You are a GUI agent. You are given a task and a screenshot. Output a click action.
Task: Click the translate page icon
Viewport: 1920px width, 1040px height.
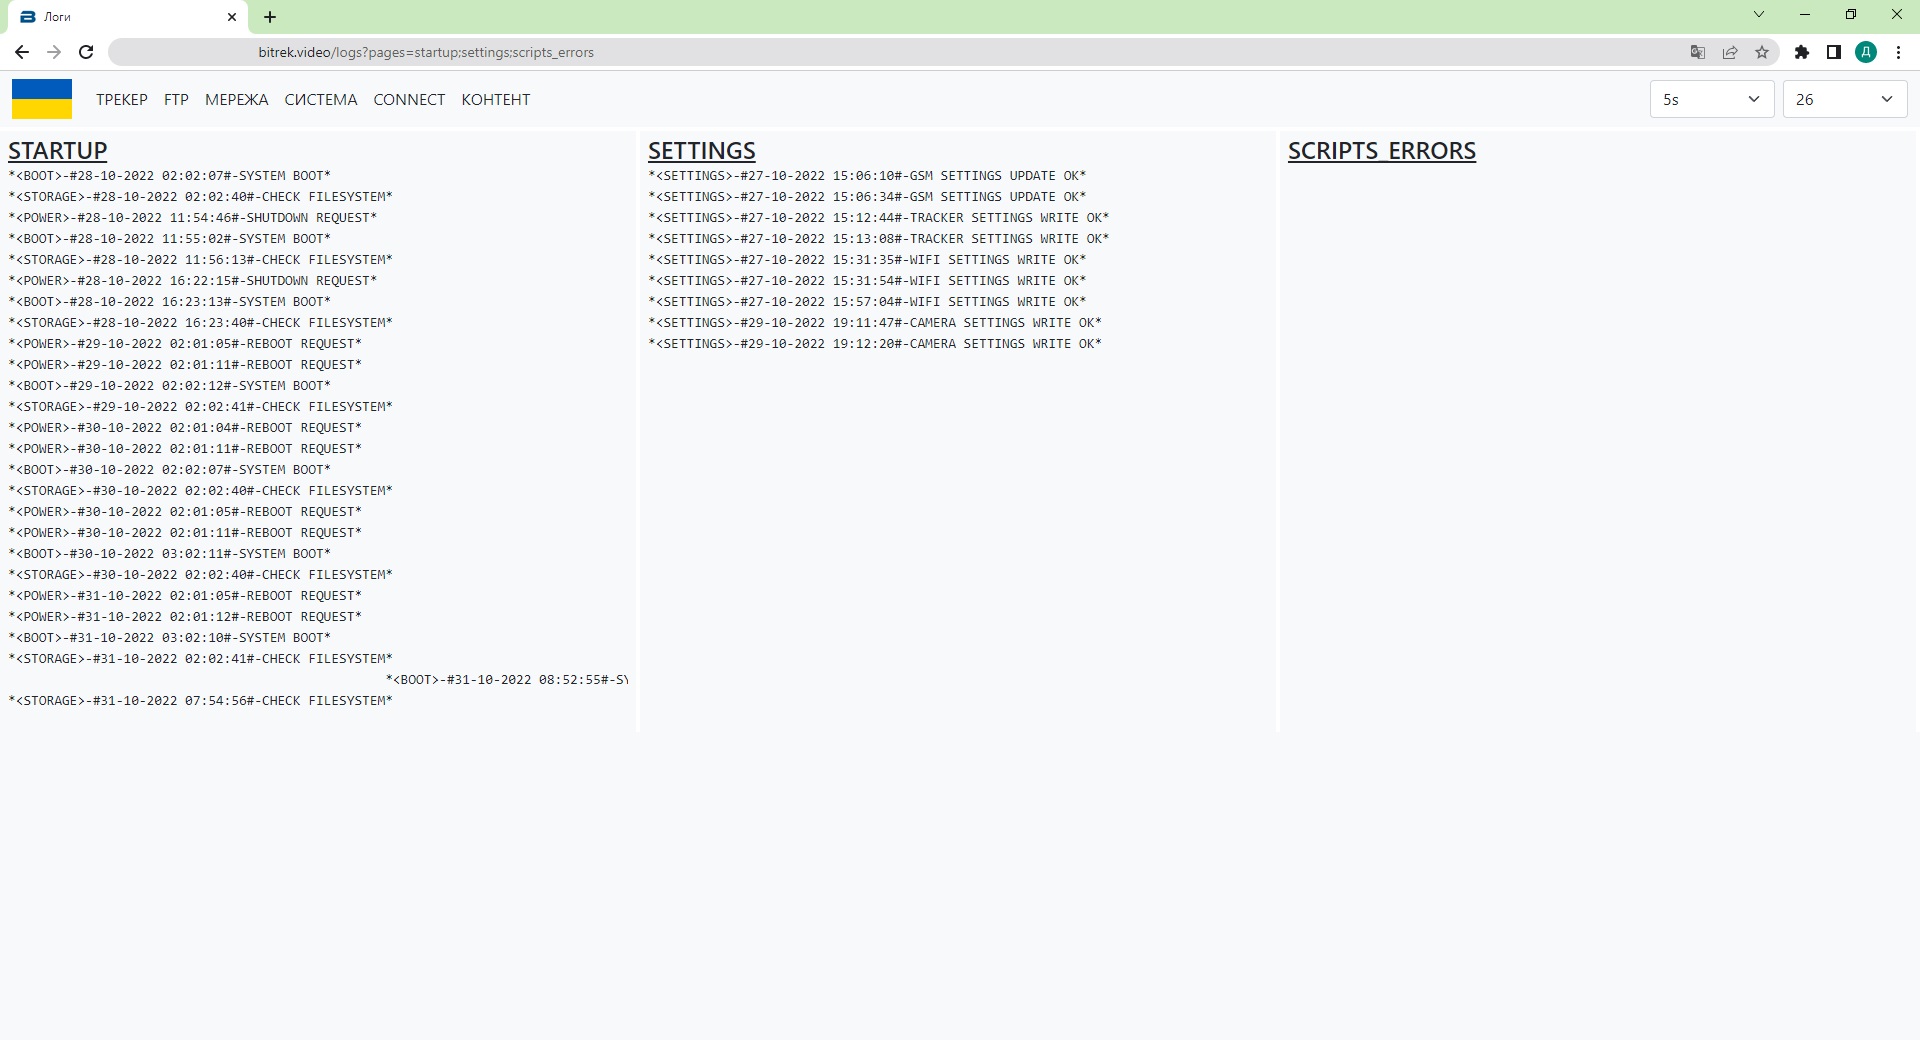click(1697, 52)
